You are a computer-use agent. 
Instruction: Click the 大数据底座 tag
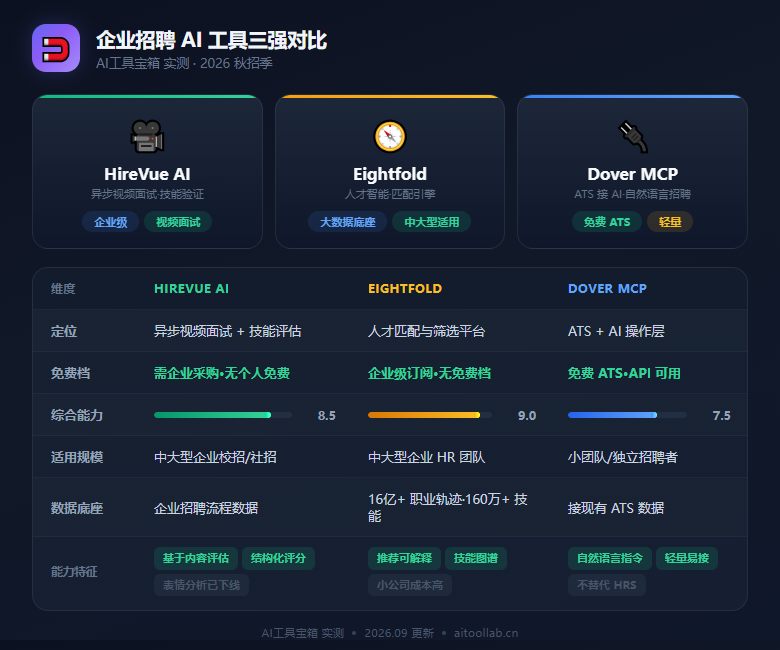point(348,222)
